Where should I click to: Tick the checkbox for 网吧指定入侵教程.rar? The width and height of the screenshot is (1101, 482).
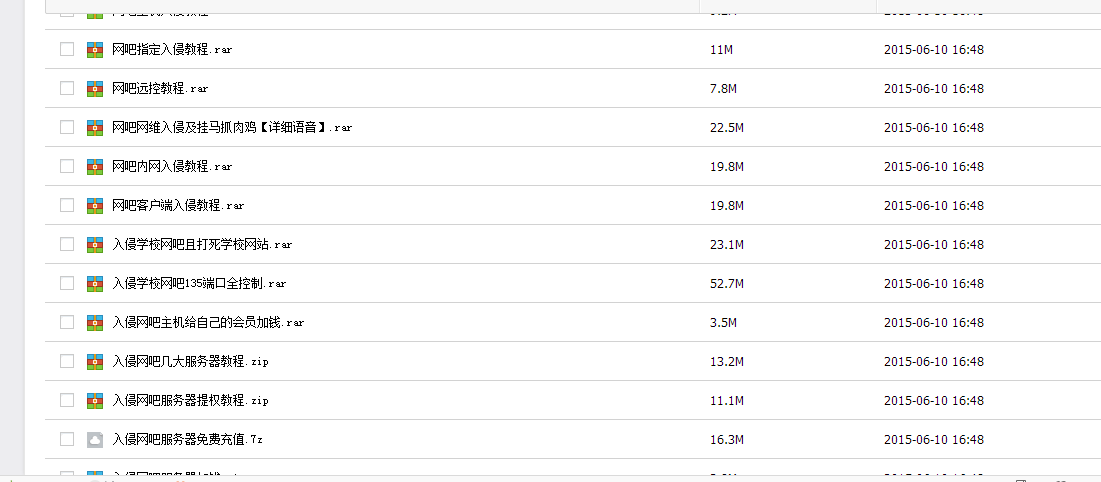[x=67, y=49]
